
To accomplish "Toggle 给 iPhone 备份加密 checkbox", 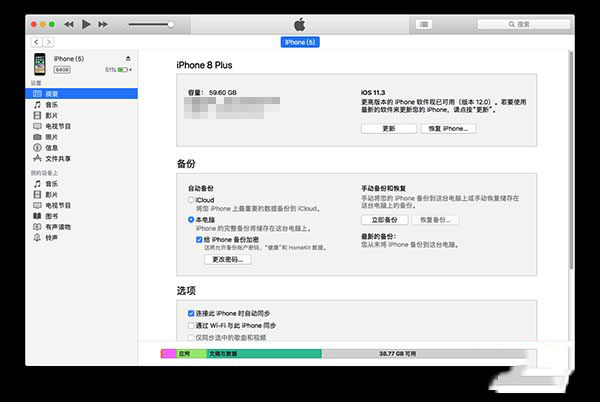I will pos(199,240).
